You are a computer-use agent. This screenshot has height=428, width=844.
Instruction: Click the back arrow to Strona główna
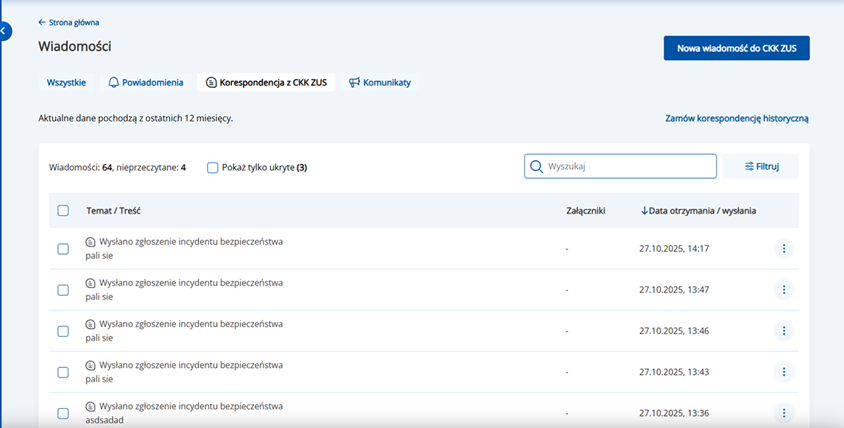tap(42, 22)
